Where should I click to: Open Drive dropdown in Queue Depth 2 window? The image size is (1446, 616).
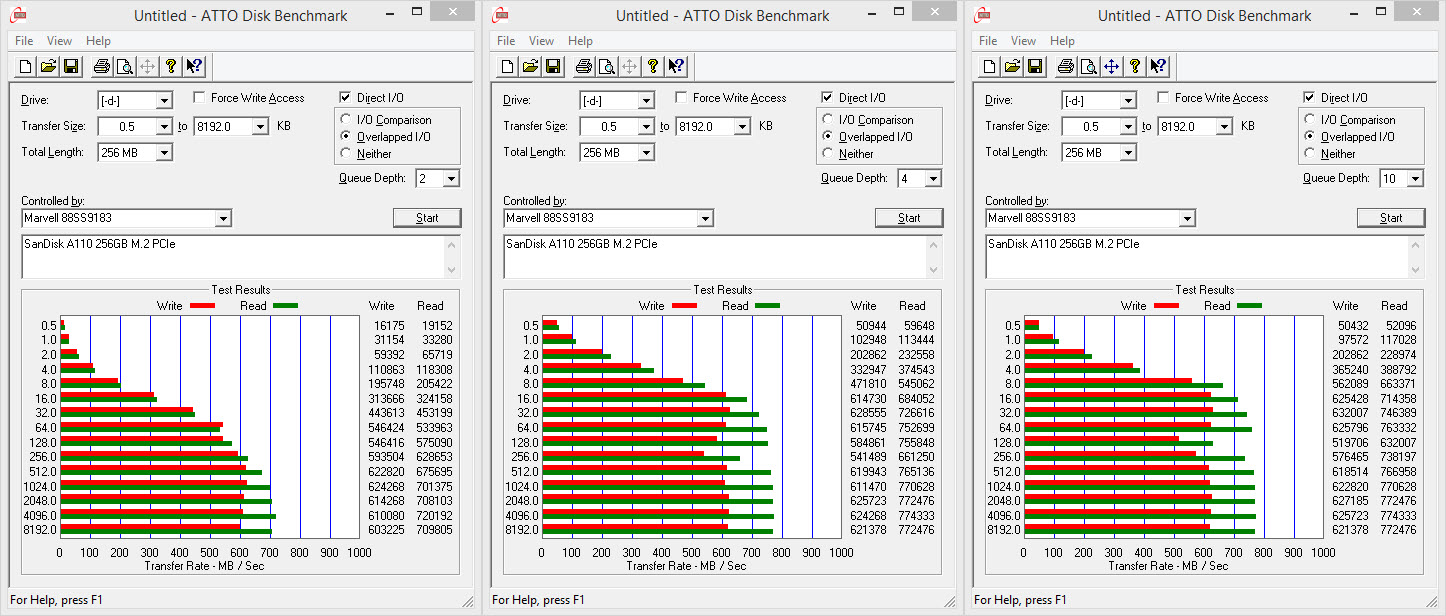pos(164,100)
